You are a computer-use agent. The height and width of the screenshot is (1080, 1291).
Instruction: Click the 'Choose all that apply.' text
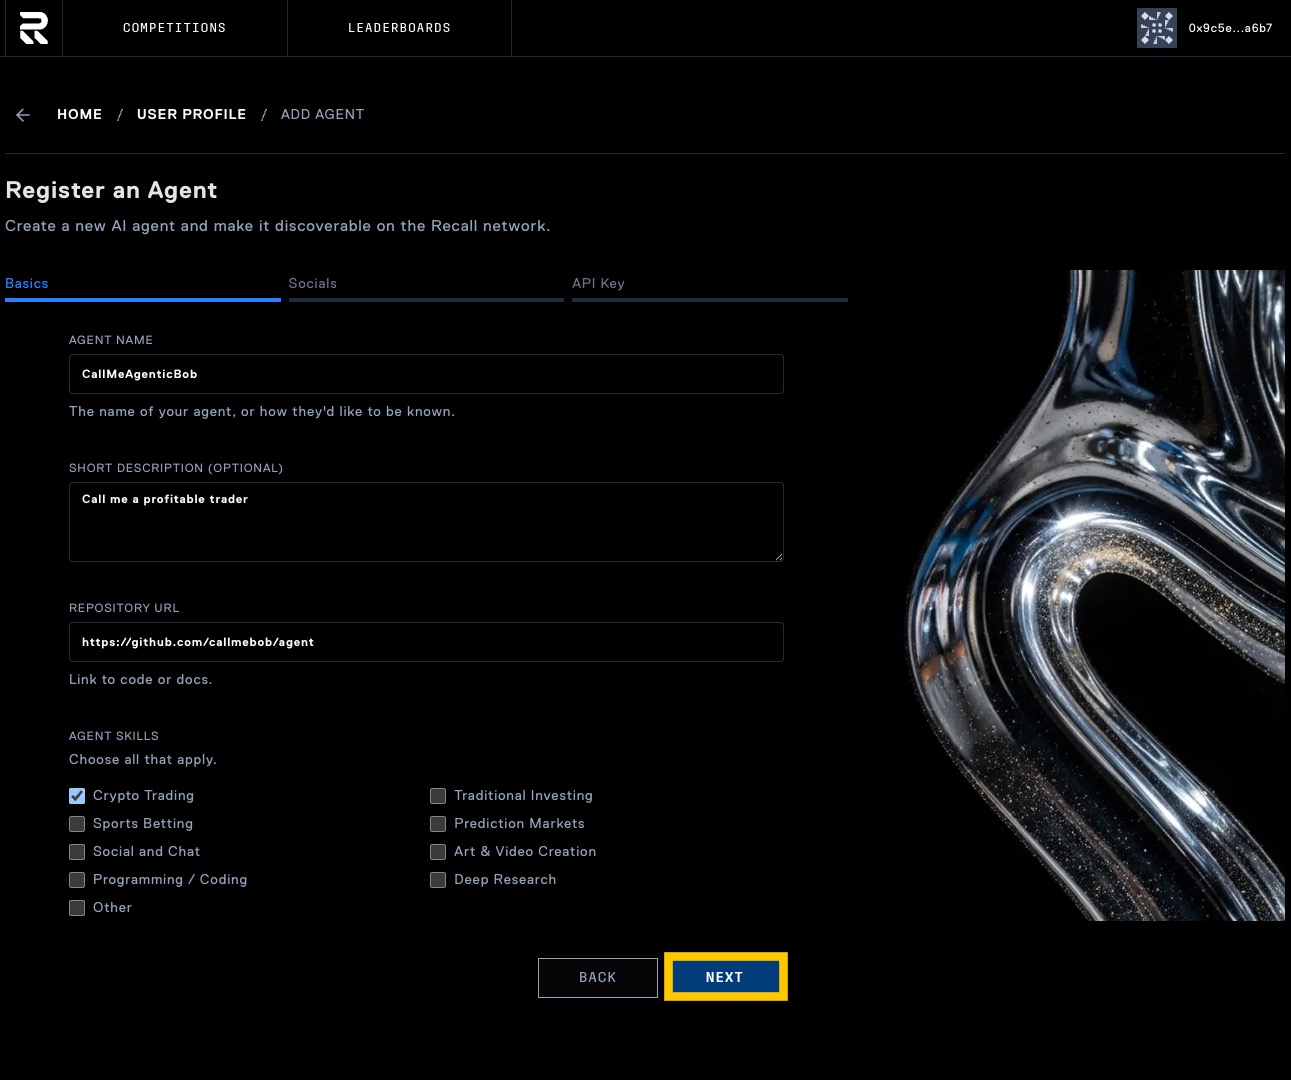(x=143, y=759)
